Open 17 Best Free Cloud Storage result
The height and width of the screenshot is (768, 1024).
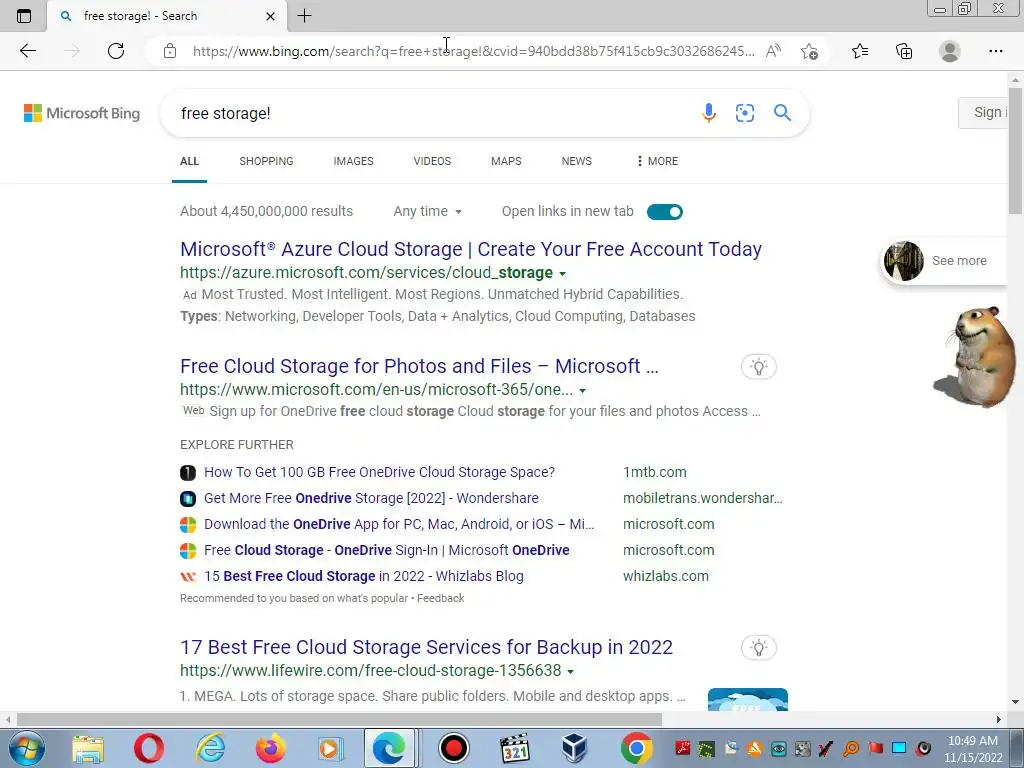click(x=426, y=647)
